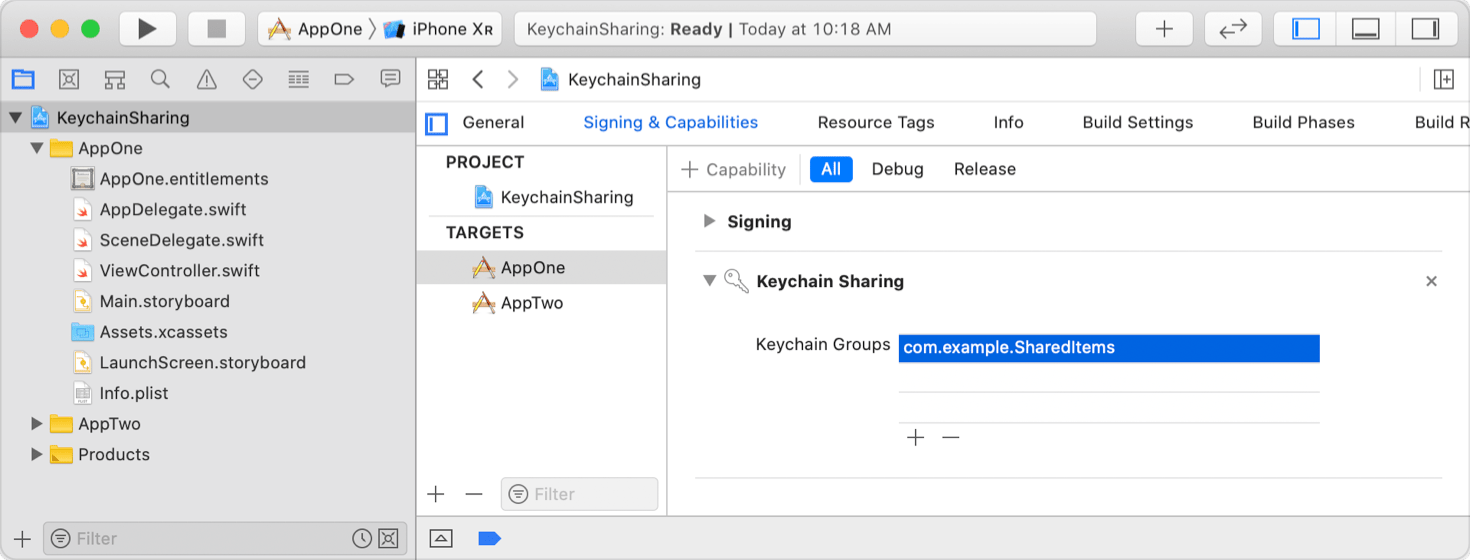The width and height of the screenshot is (1470, 560).
Task: Collapse the KeychainSharing project root
Action: click(x=15, y=118)
